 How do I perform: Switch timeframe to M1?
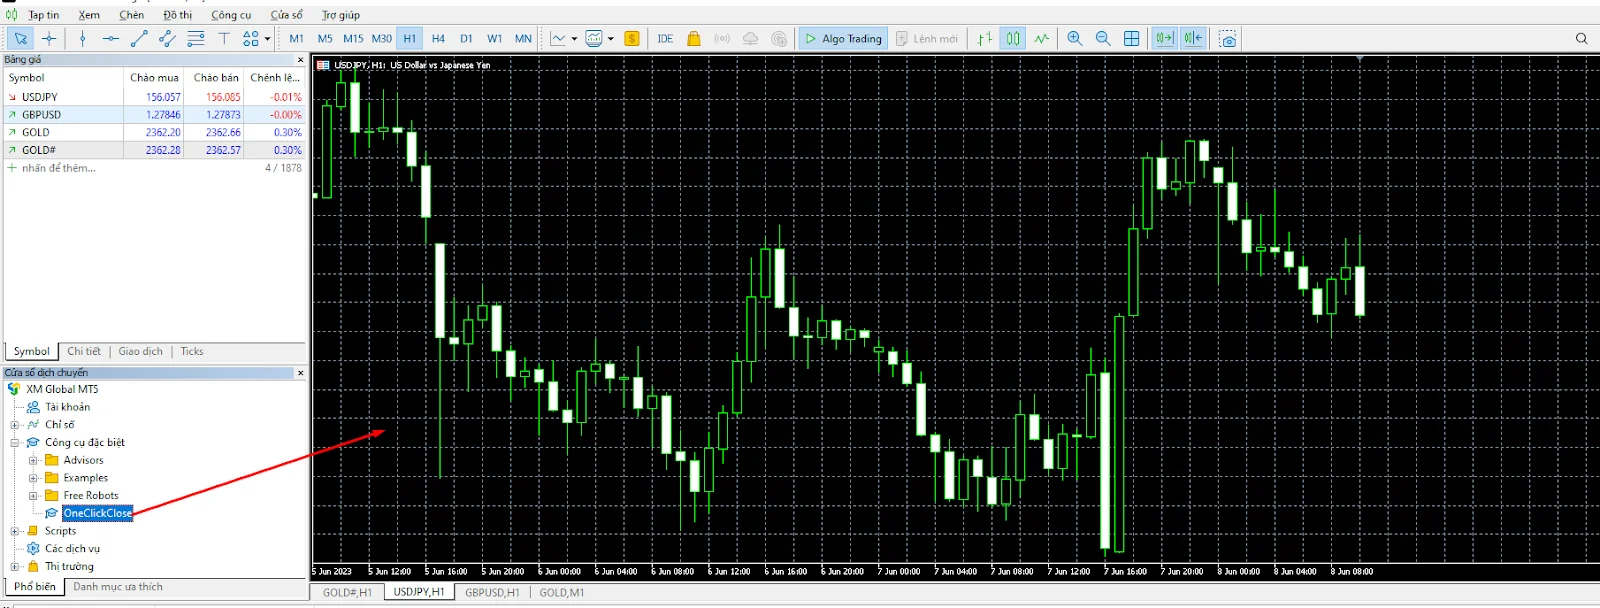[297, 38]
